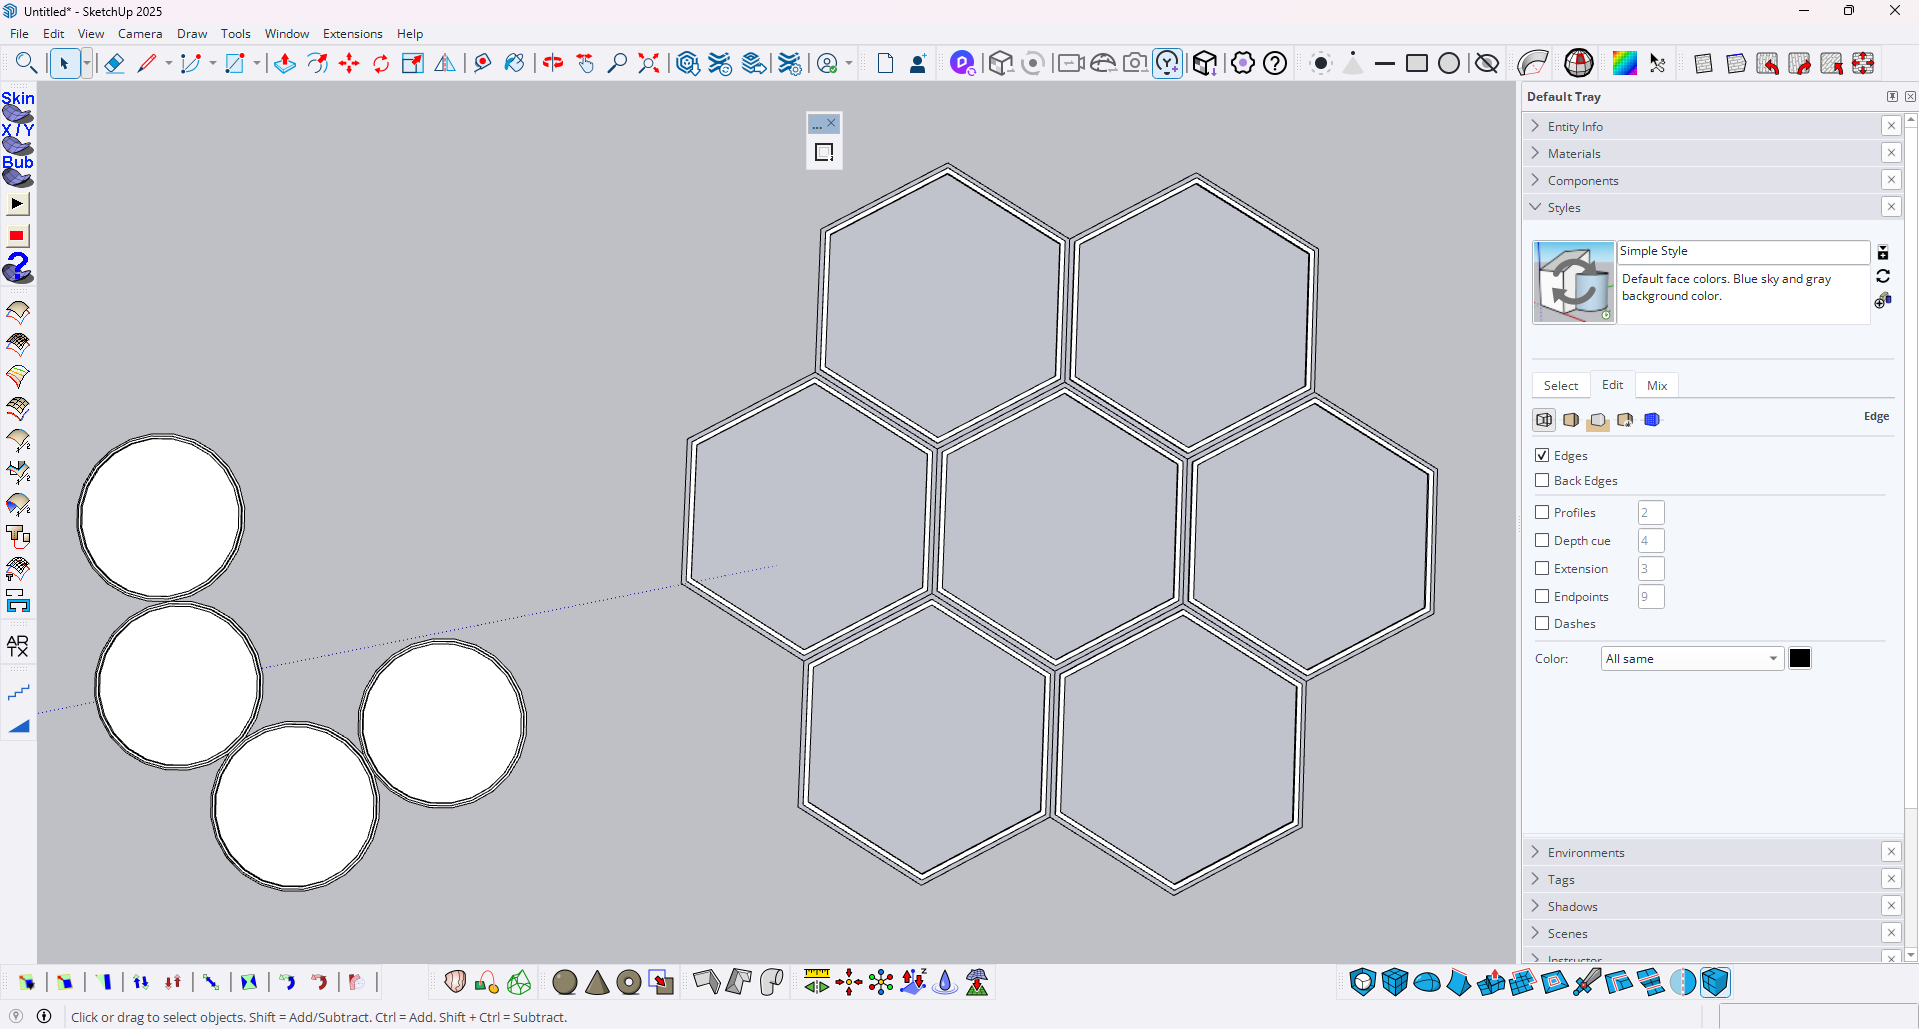Click the X/Y tool icon
Screen dimensions: 1919x1029
18,139
